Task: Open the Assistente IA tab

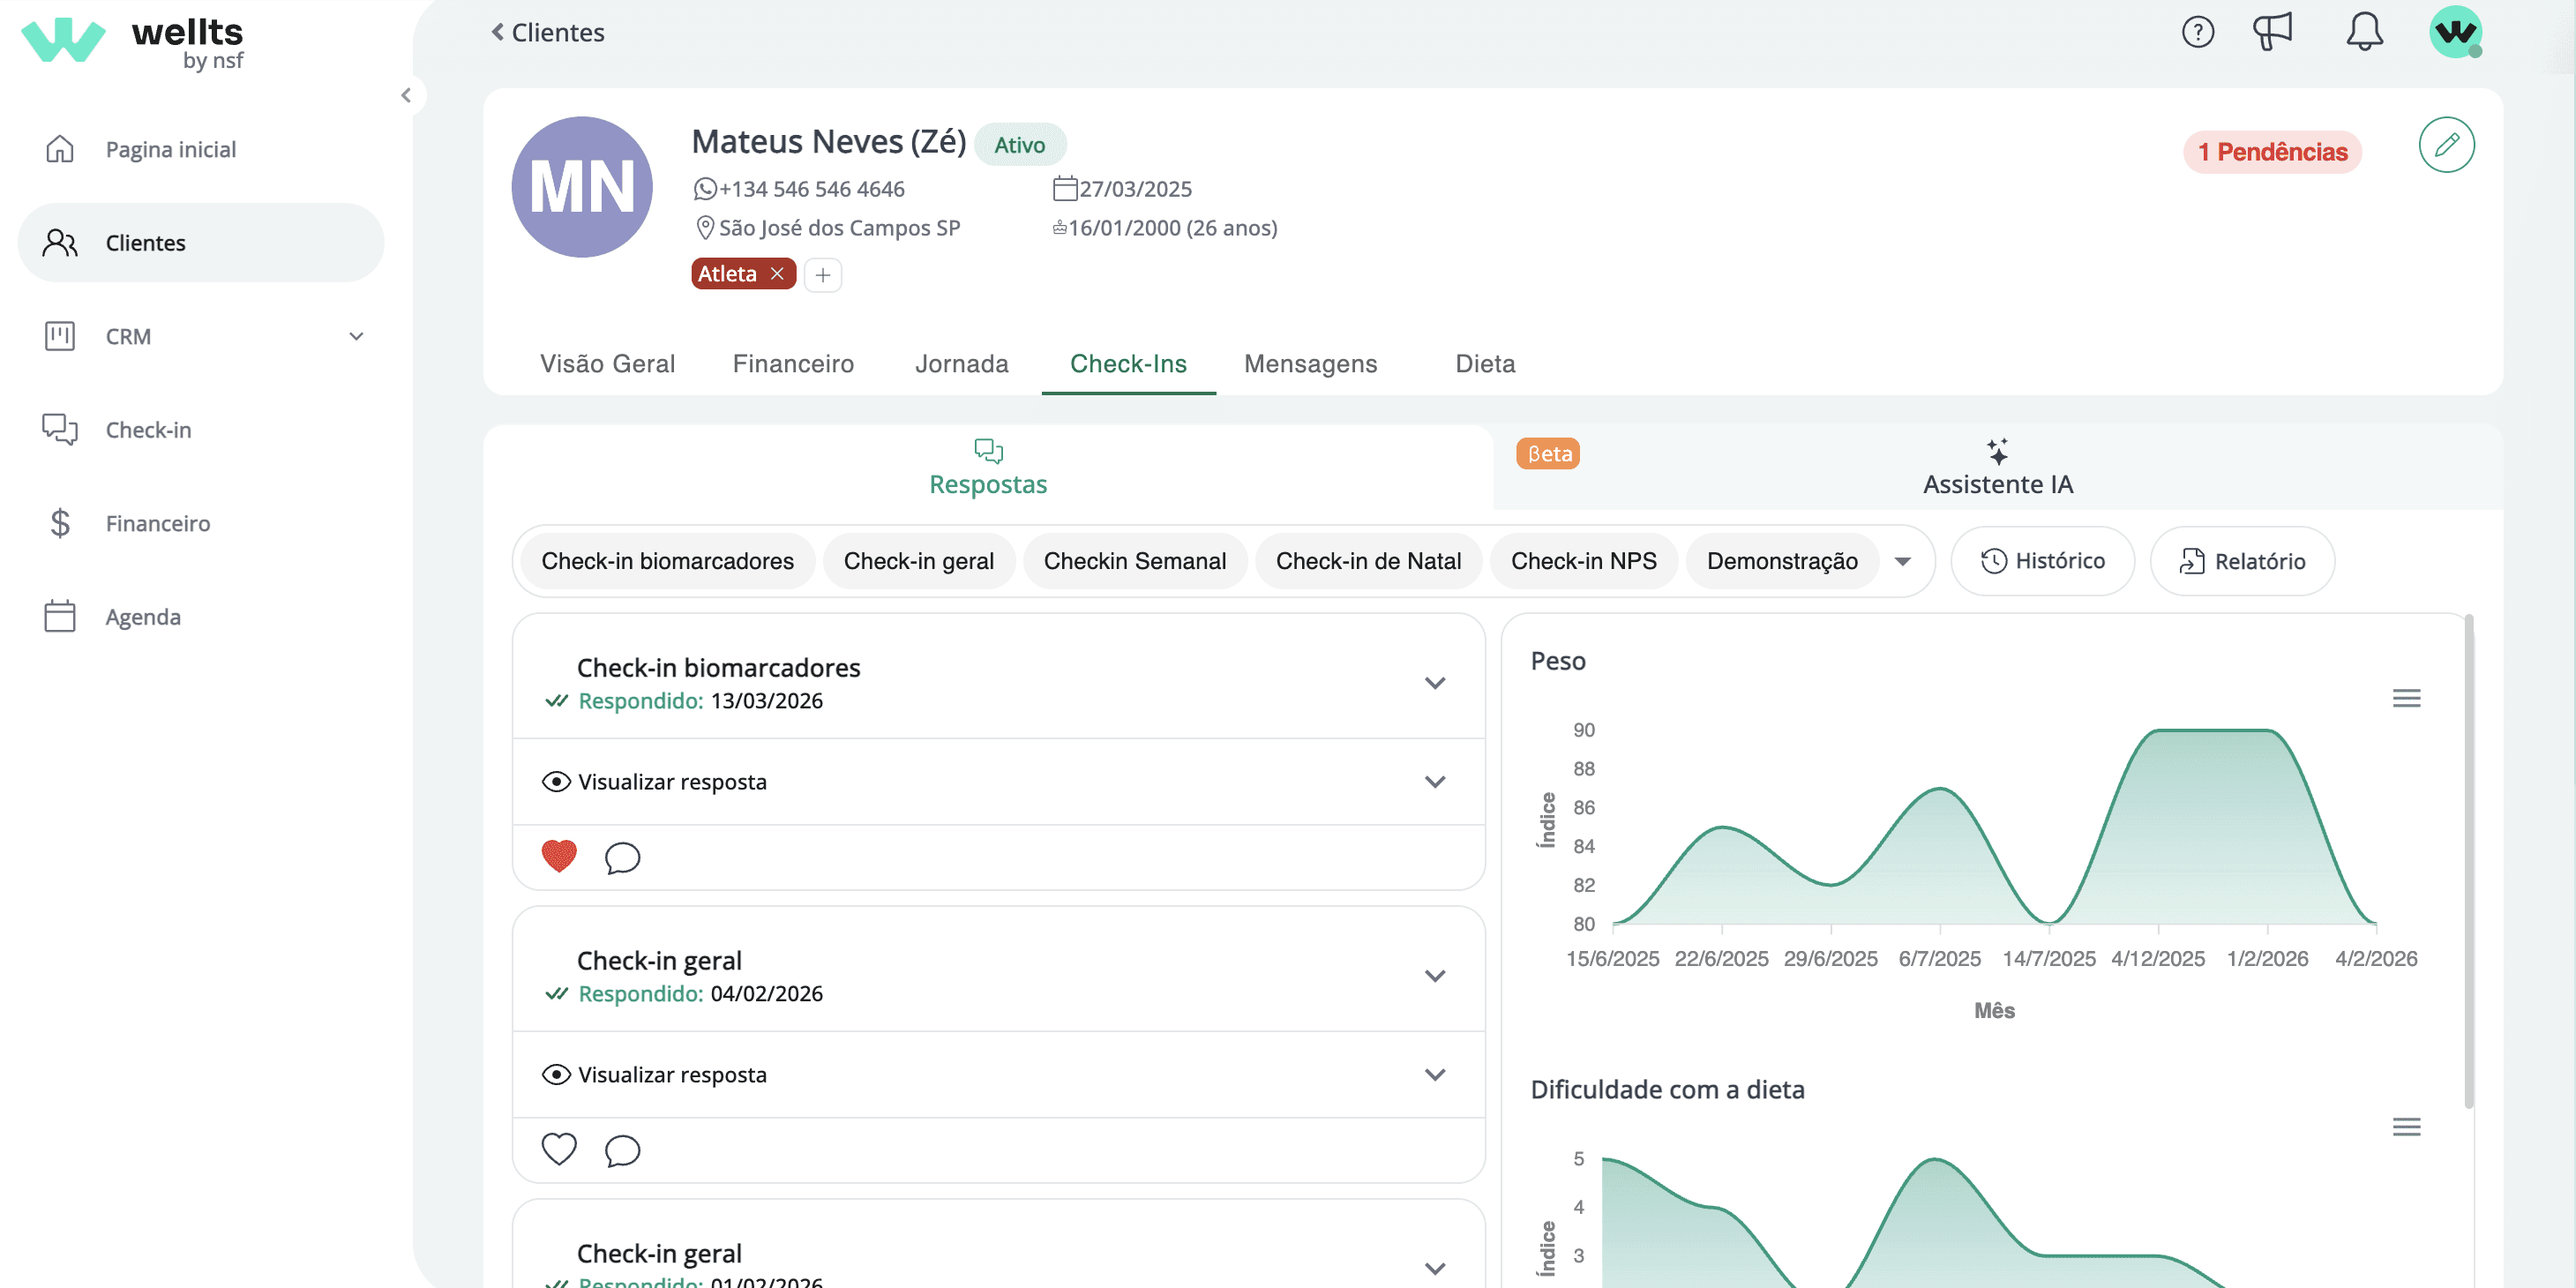Action: 1998,467
